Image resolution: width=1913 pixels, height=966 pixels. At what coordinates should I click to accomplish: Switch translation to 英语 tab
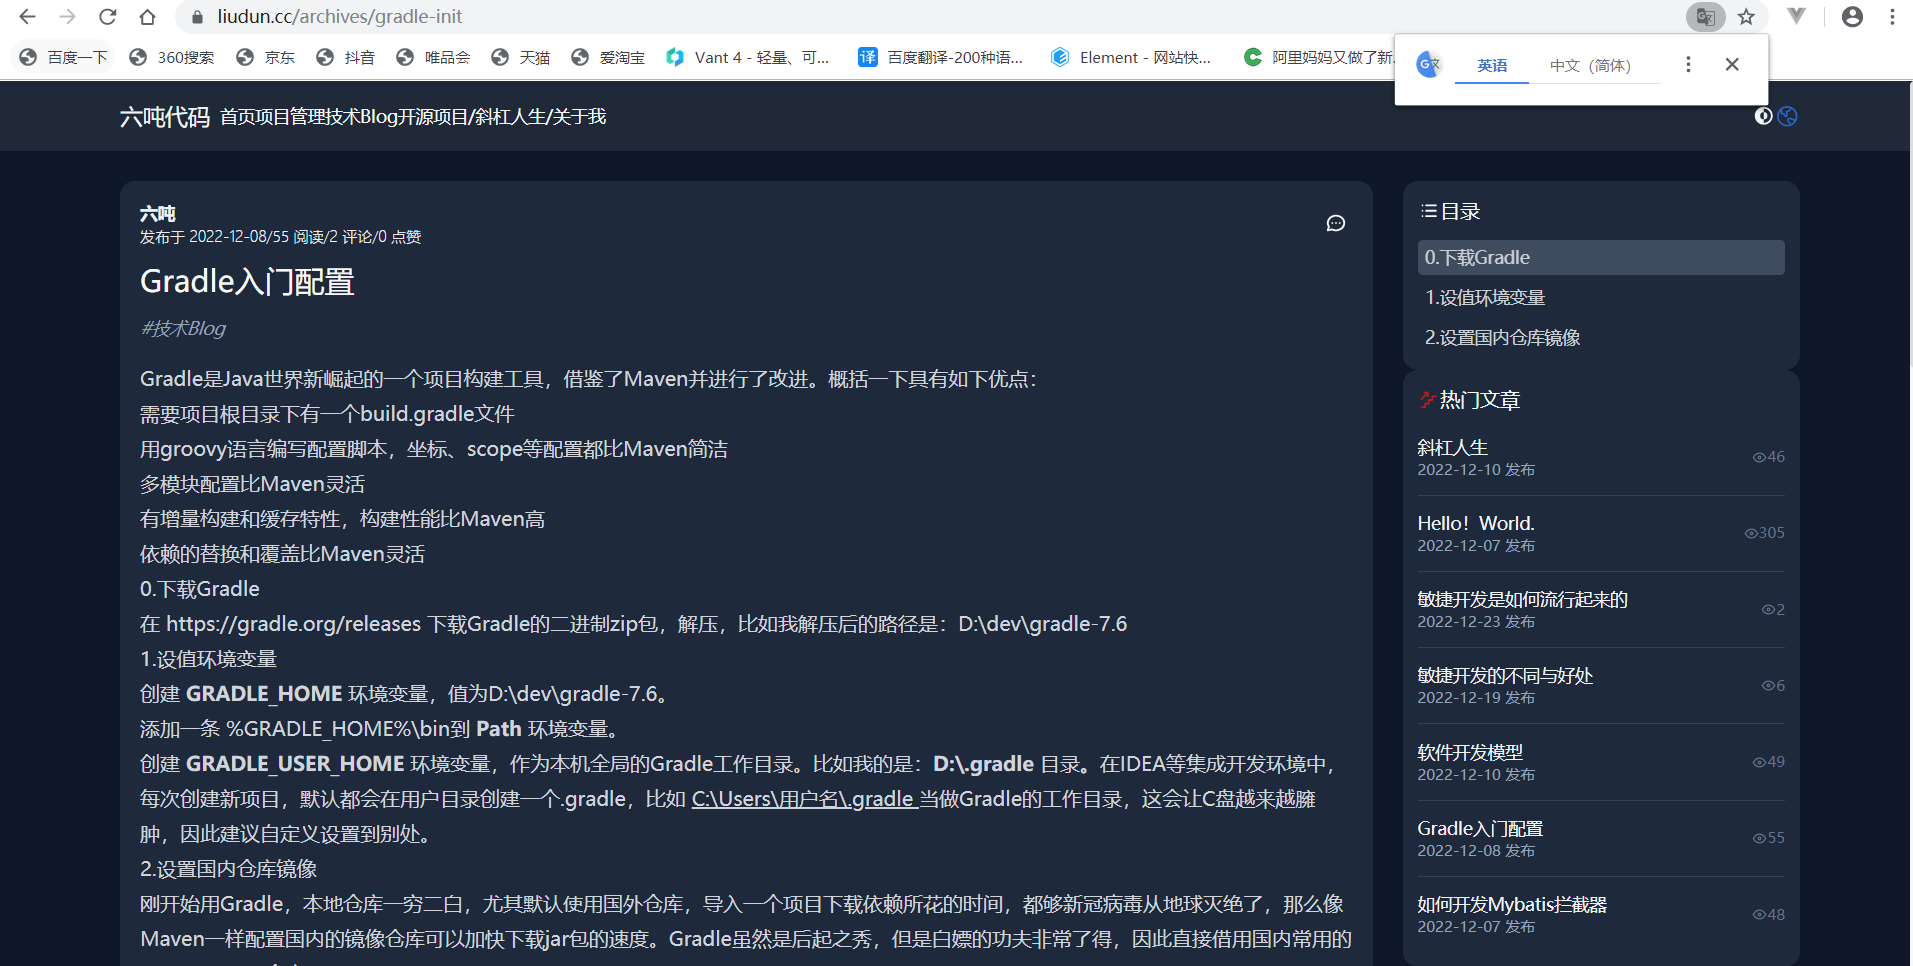tap(1492, 65)
